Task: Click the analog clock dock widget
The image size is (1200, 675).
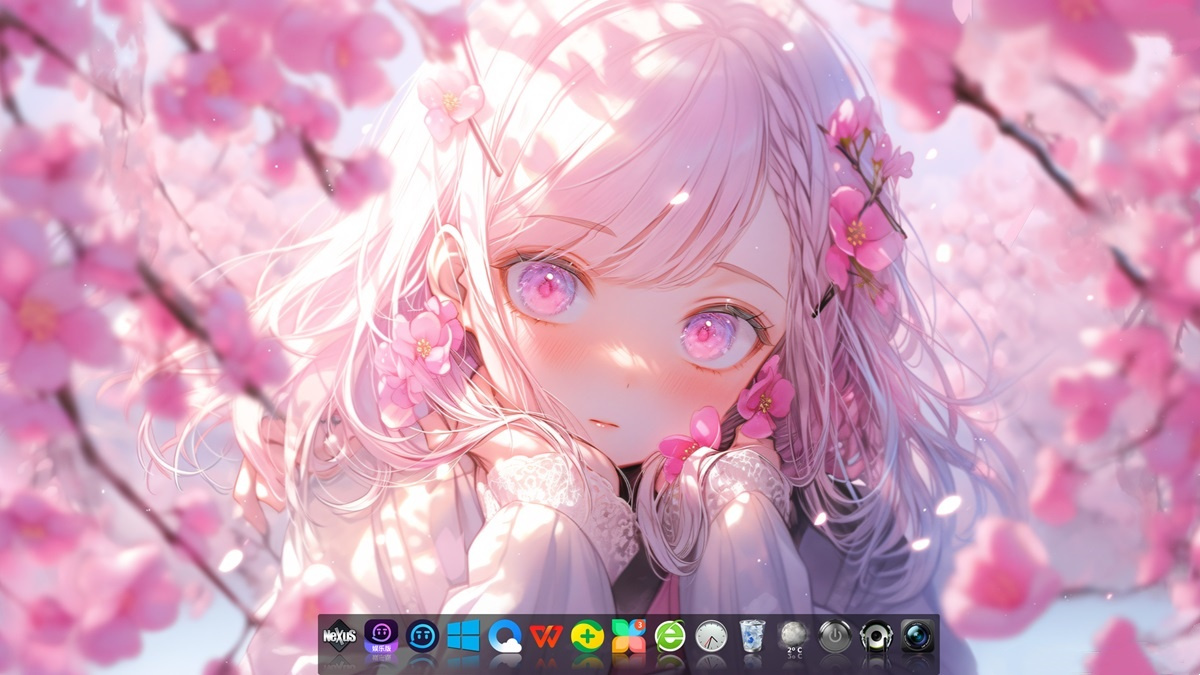Action: 711,636
